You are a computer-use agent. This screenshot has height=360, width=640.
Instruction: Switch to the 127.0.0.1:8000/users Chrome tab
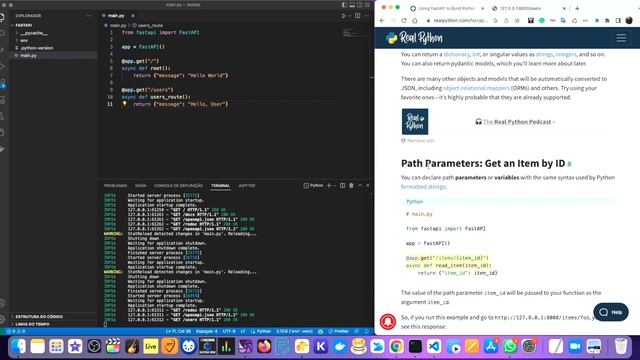tap(529, 8)
